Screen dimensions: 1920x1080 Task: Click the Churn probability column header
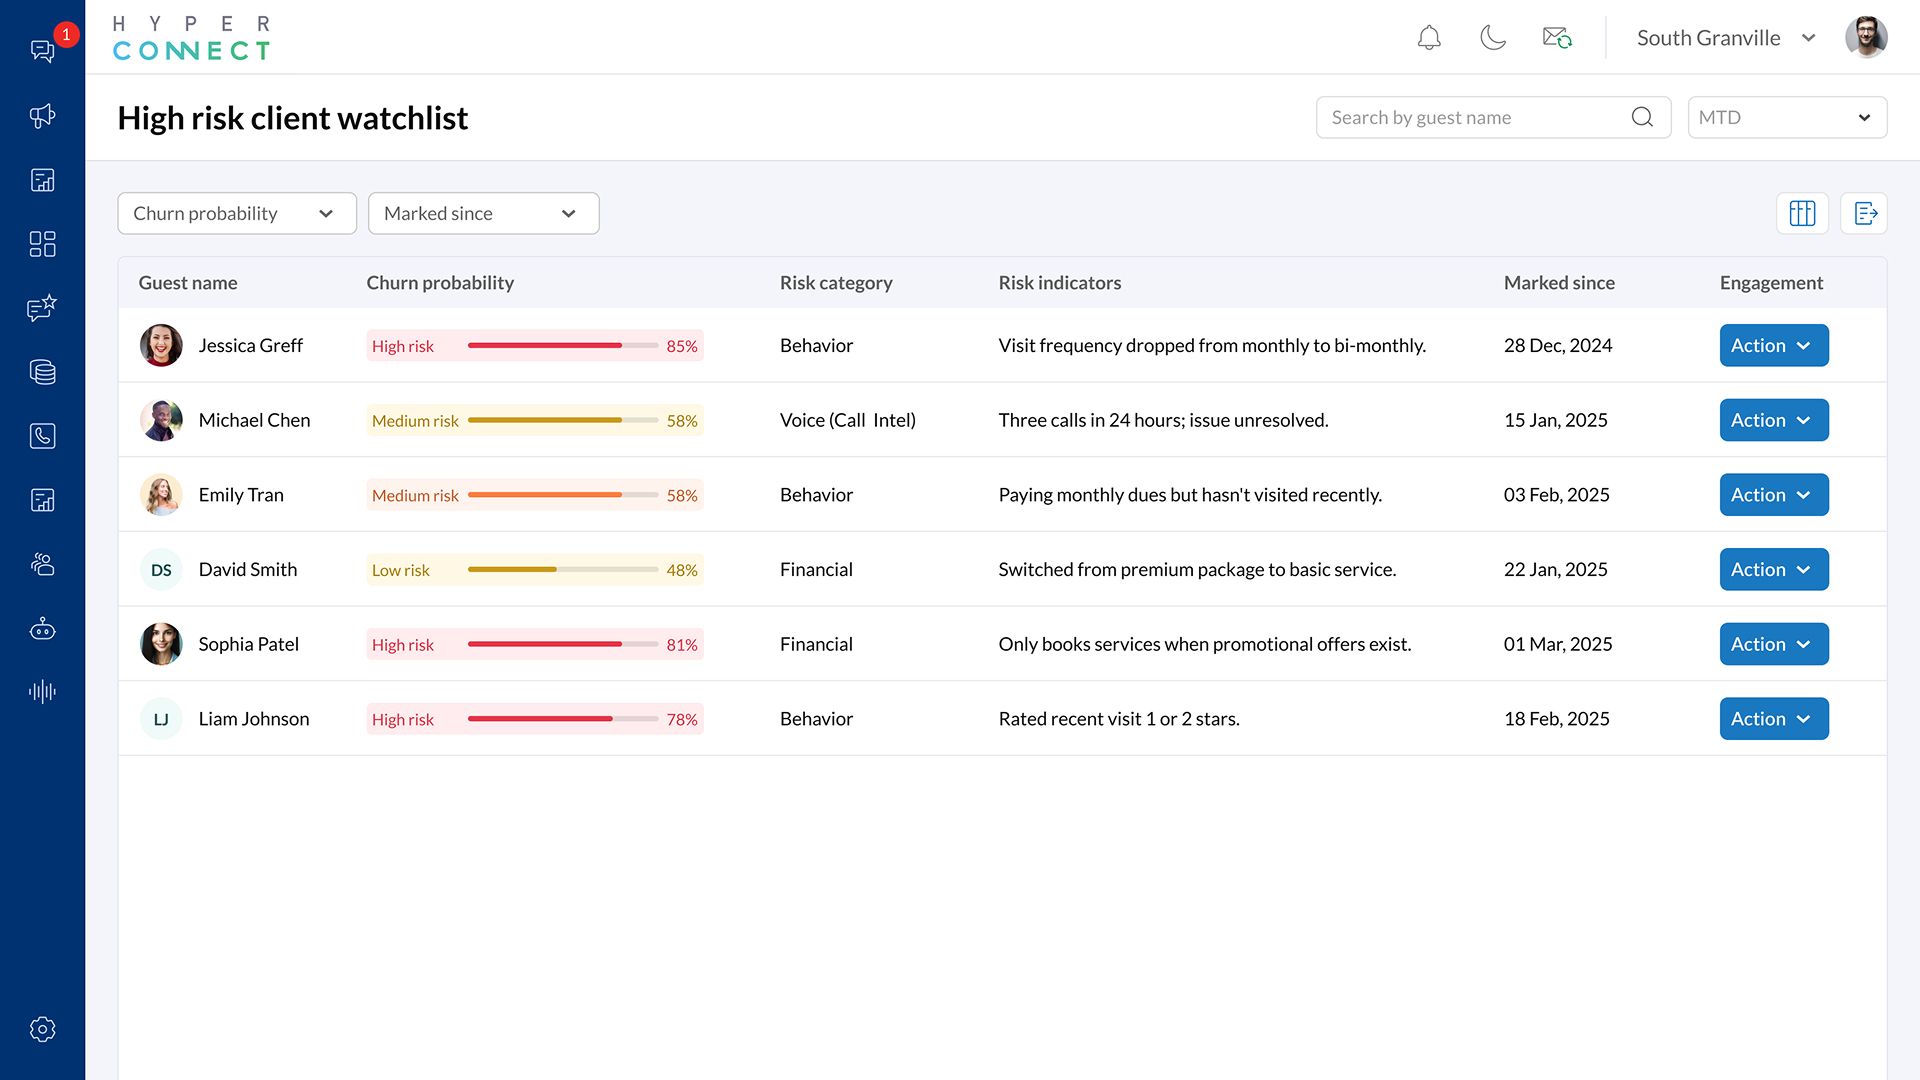click(440, 283)
